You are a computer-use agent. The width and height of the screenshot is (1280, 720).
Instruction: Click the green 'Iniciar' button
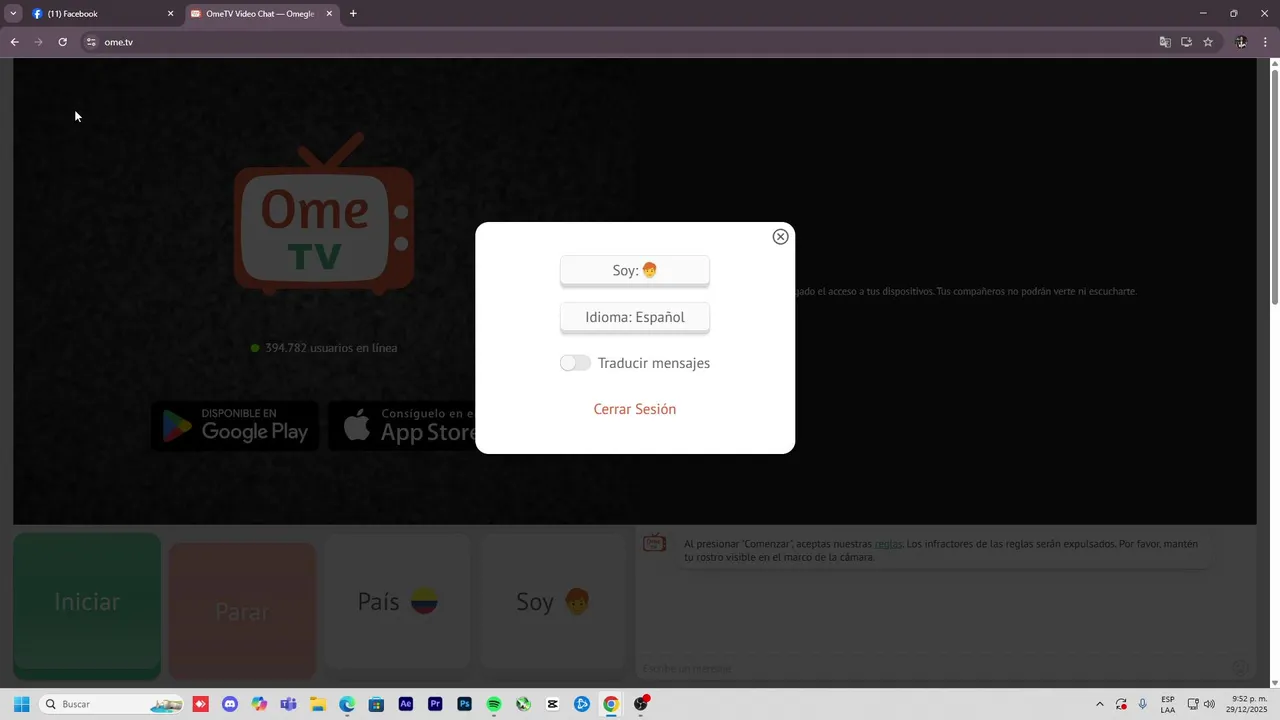[87, 605]
